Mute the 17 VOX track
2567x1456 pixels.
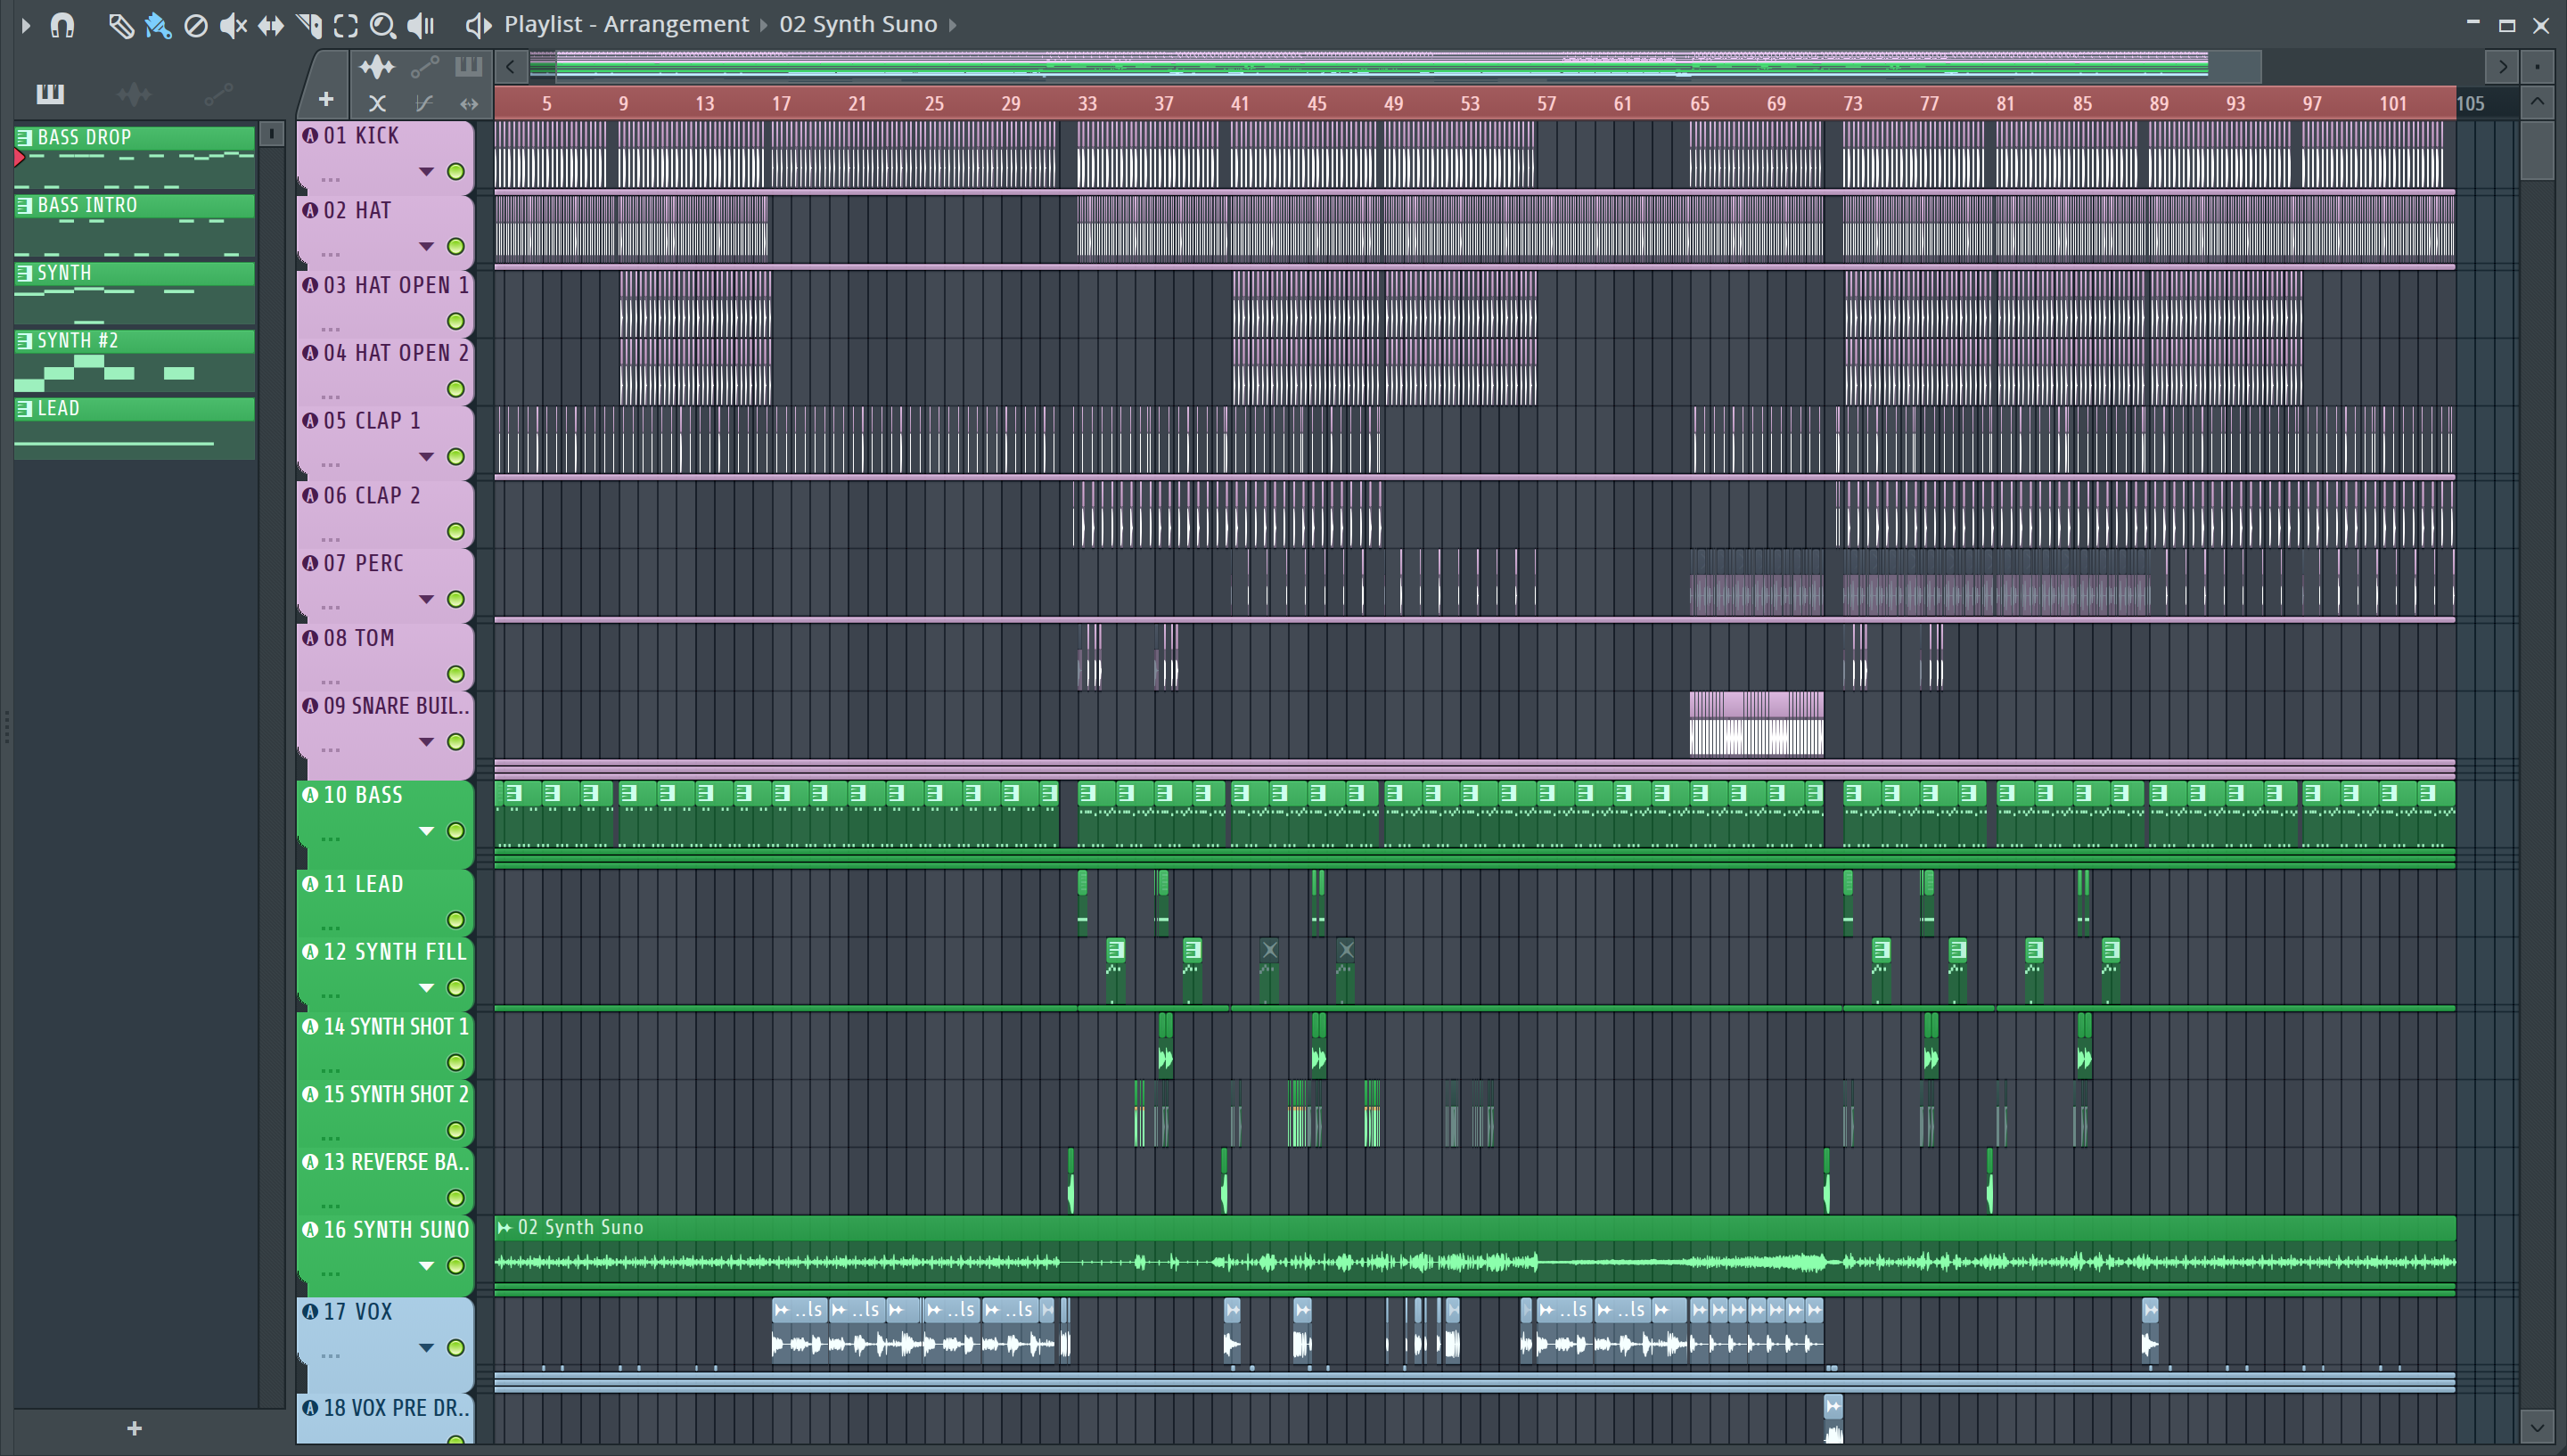[x=456, y=1348]
